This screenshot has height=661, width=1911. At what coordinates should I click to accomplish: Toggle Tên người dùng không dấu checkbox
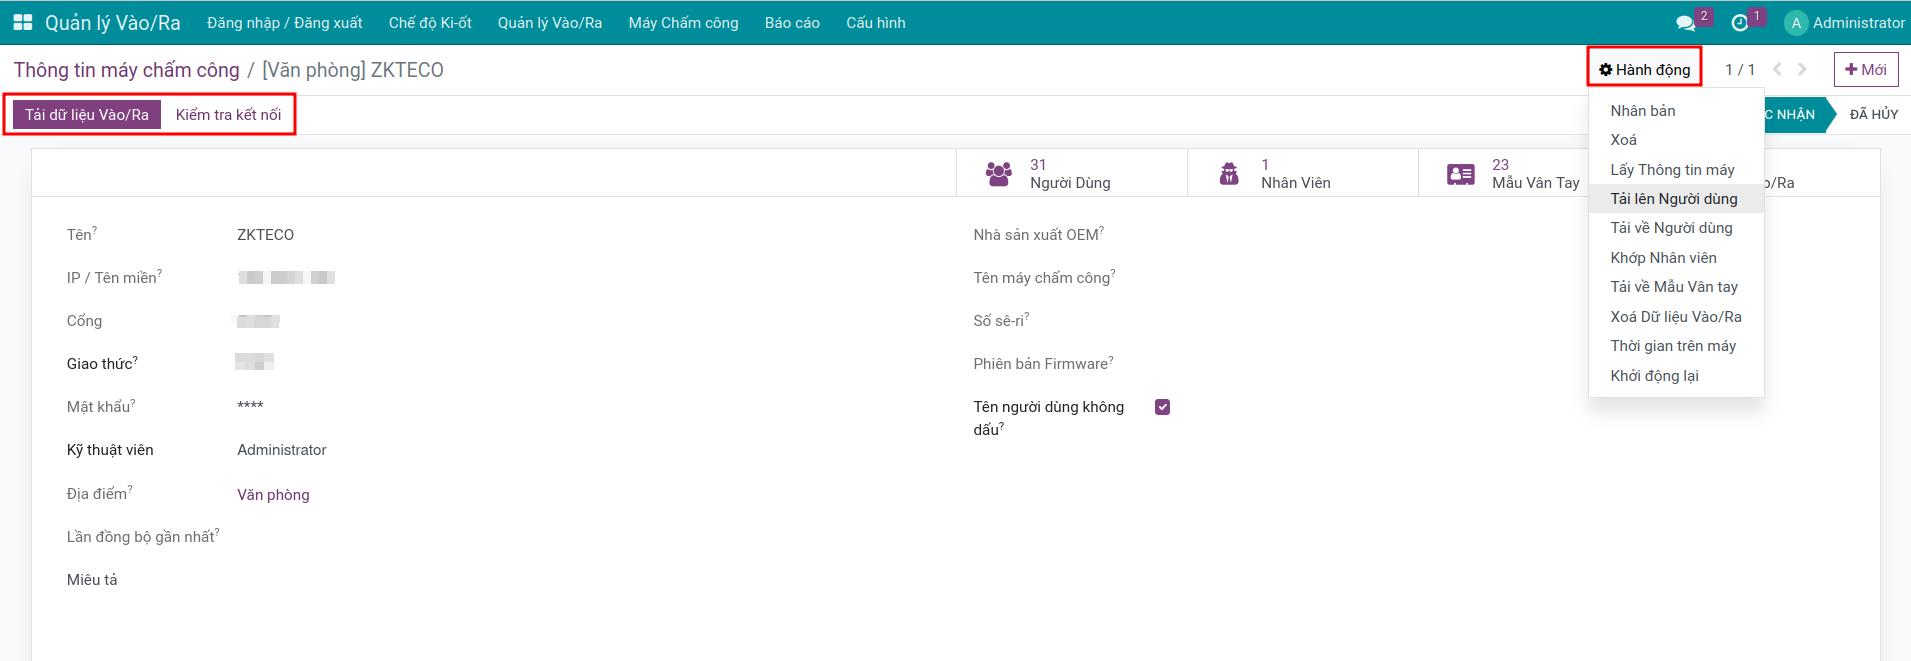pyautogui.click(x=1162, y=407)
